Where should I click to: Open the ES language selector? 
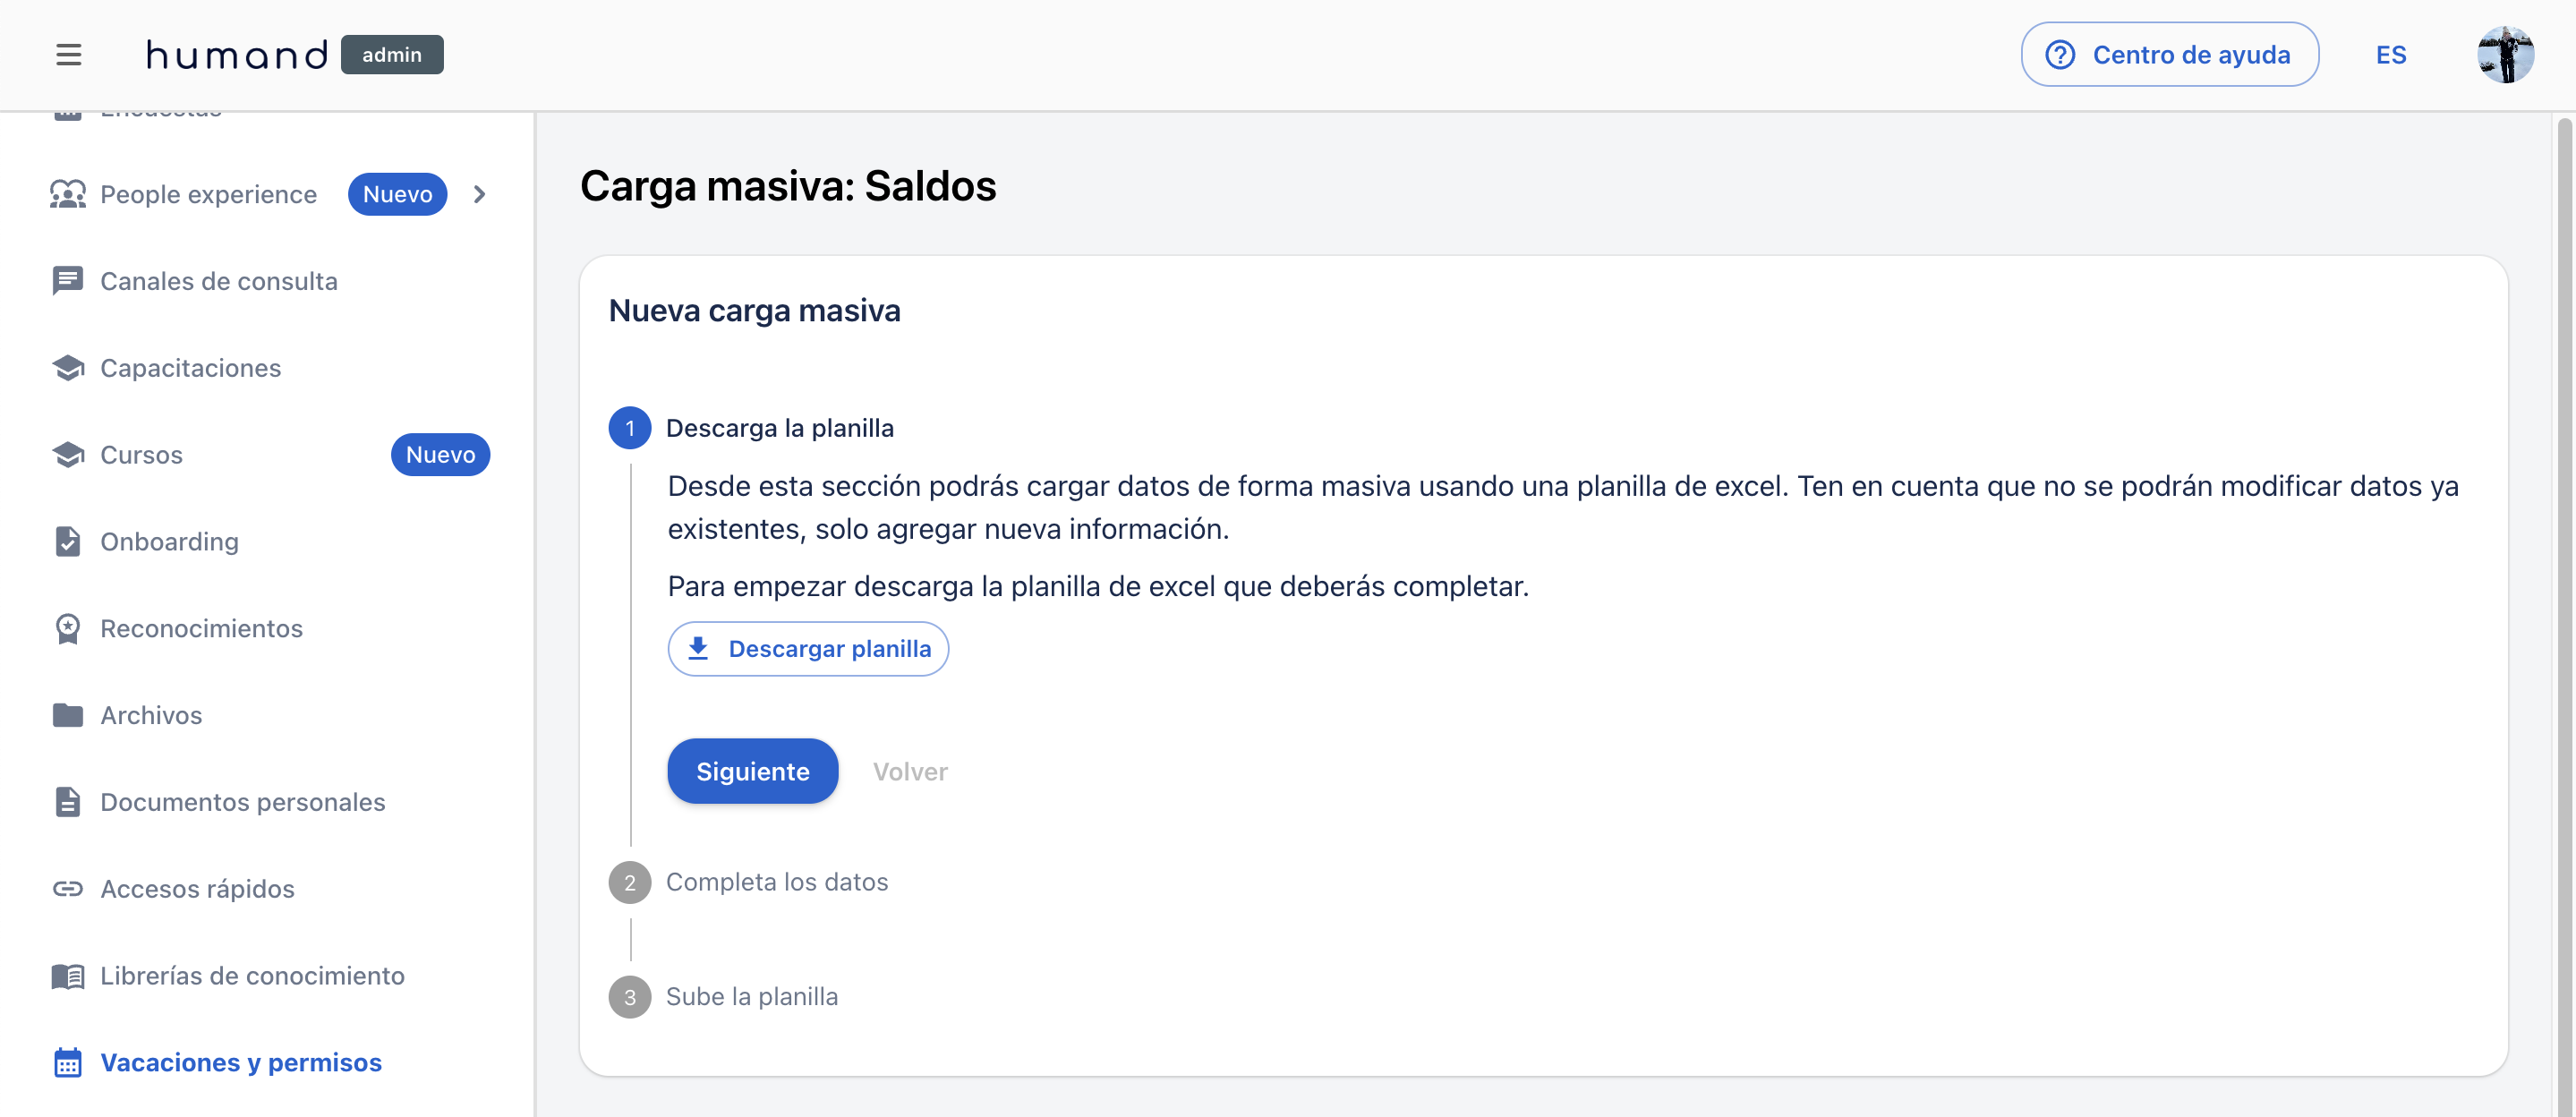2390,54
